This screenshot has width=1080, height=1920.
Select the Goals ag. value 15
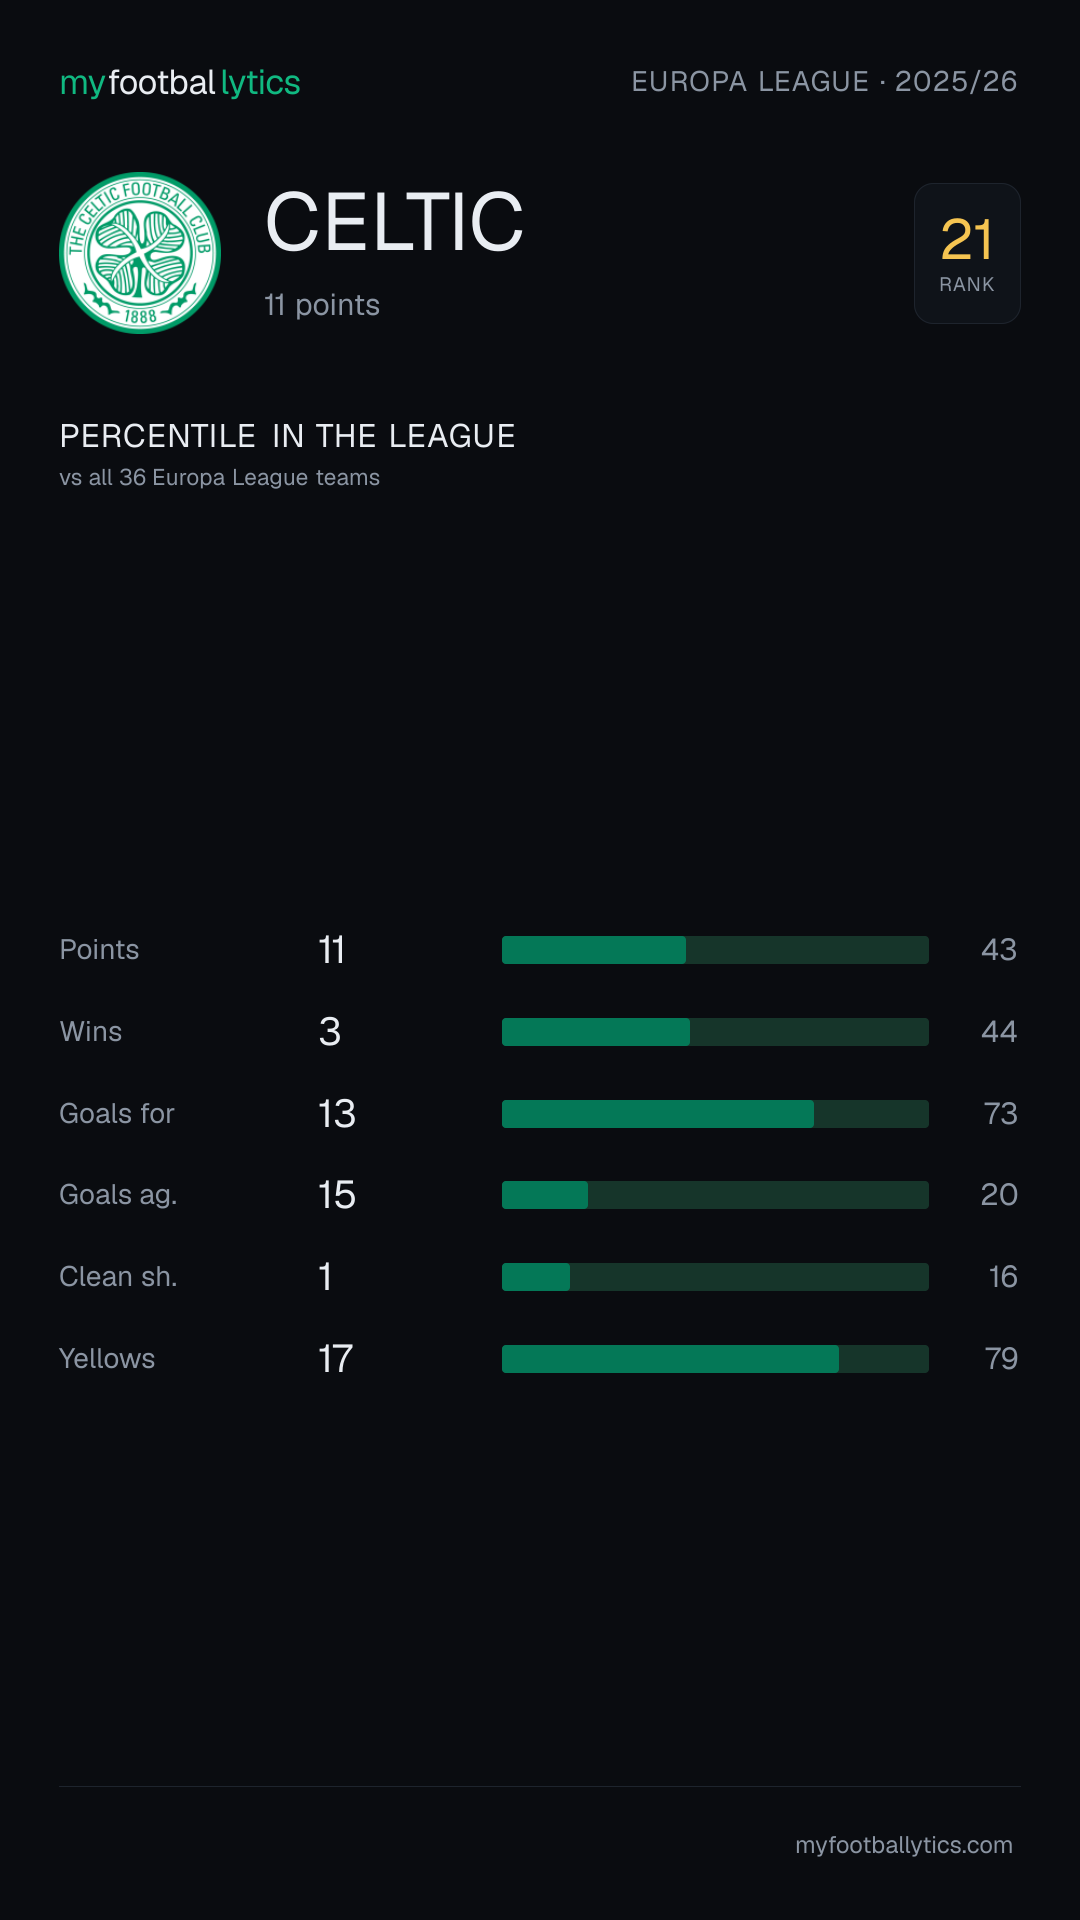pyautogui.click(x=337, y=1195)
